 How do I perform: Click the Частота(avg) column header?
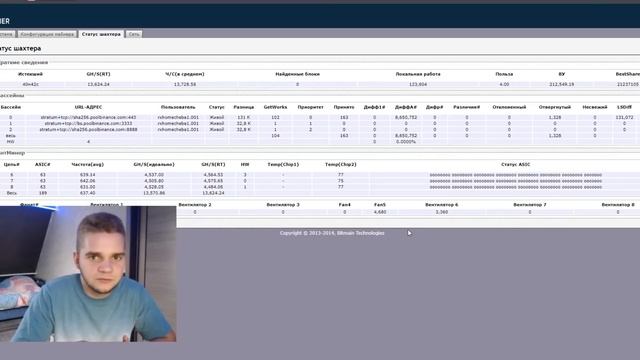click(88, 164)
